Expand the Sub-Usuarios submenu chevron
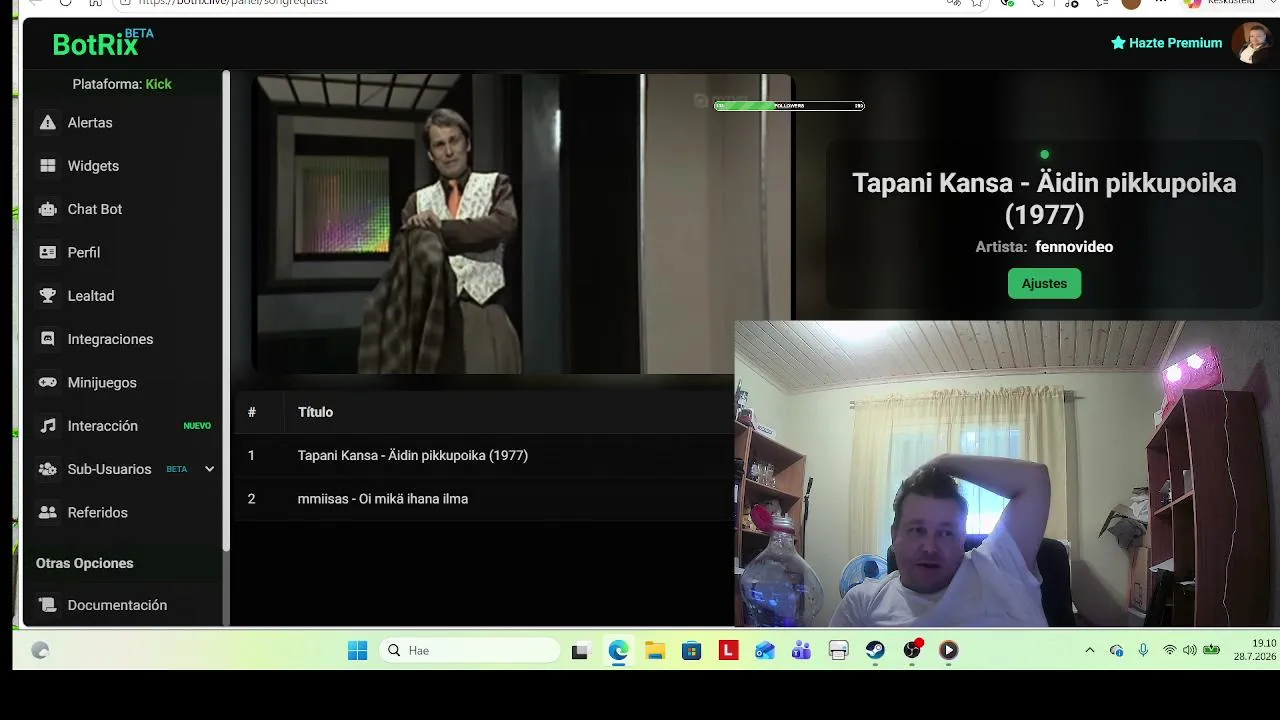 tap(209, 469)
